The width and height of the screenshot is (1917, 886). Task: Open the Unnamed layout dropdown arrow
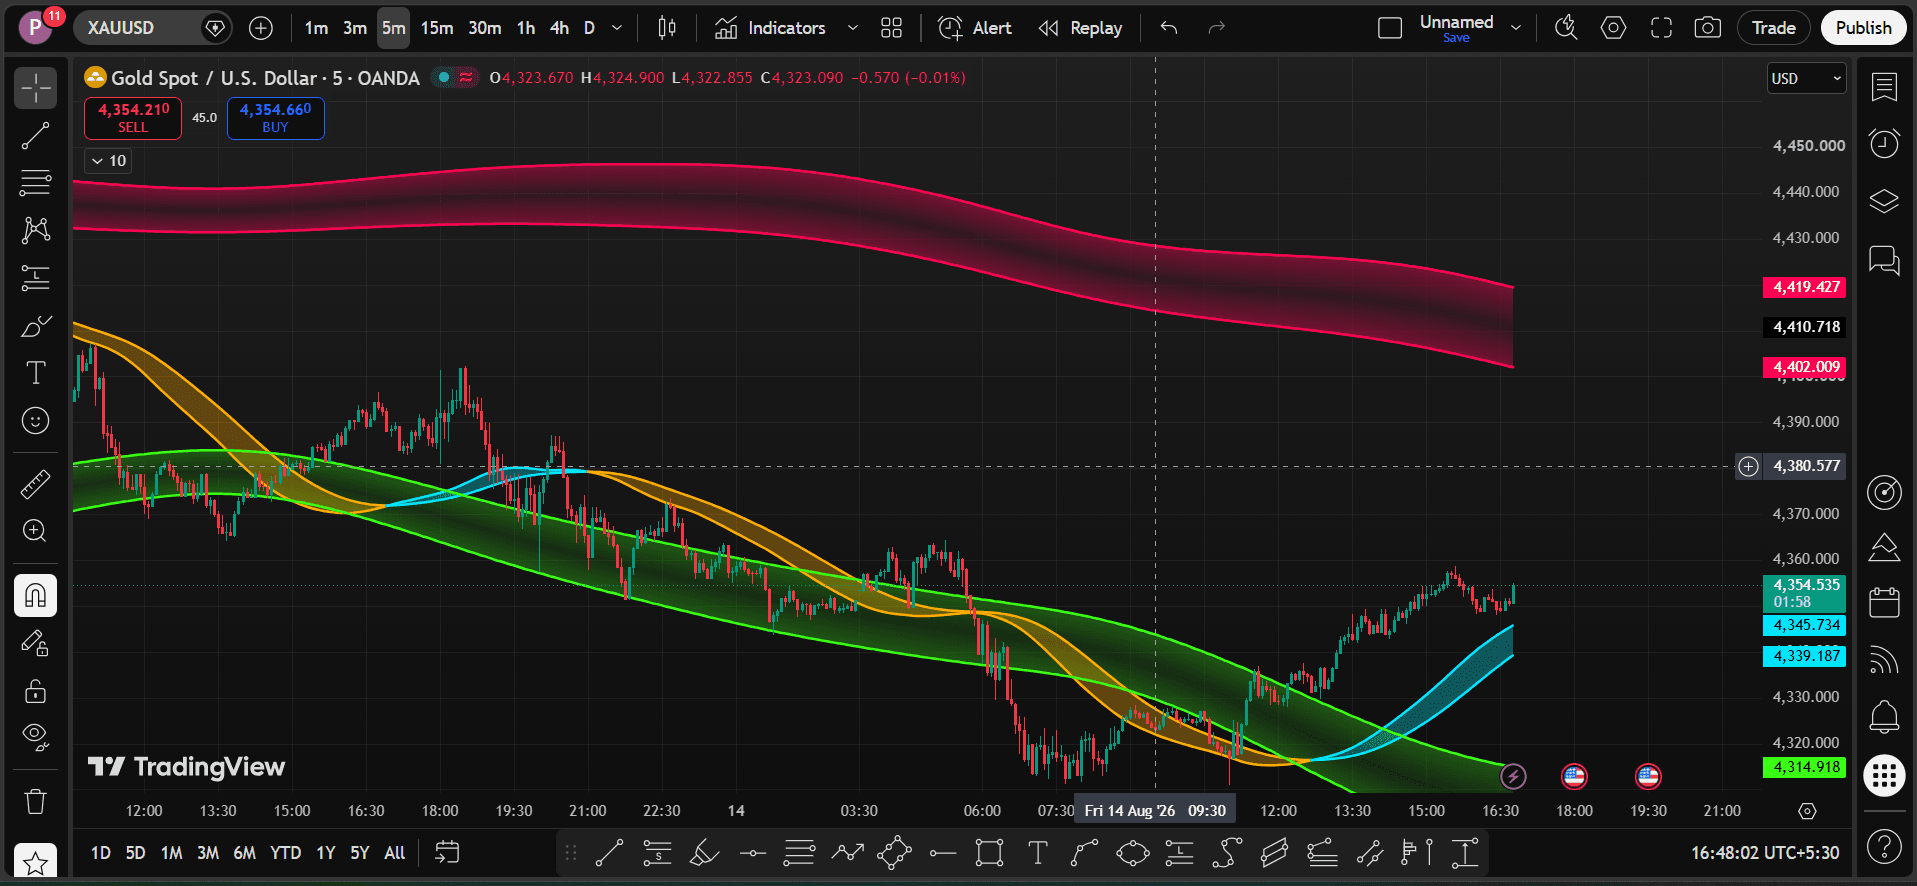tap(1516, 28)
